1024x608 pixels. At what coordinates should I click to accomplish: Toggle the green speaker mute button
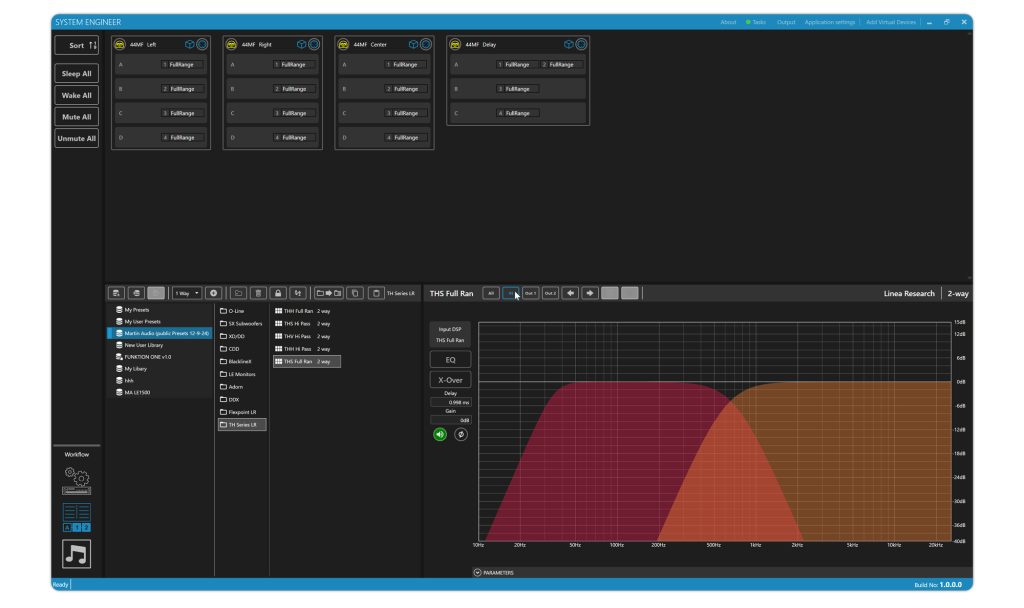440,434
